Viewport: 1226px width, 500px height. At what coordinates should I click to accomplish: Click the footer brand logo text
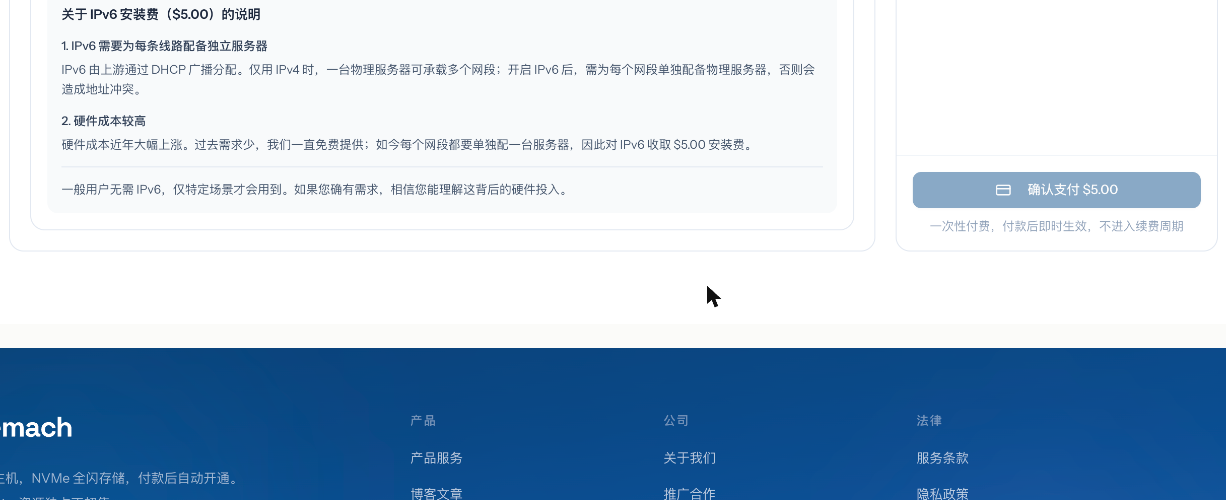pos(35,428)
